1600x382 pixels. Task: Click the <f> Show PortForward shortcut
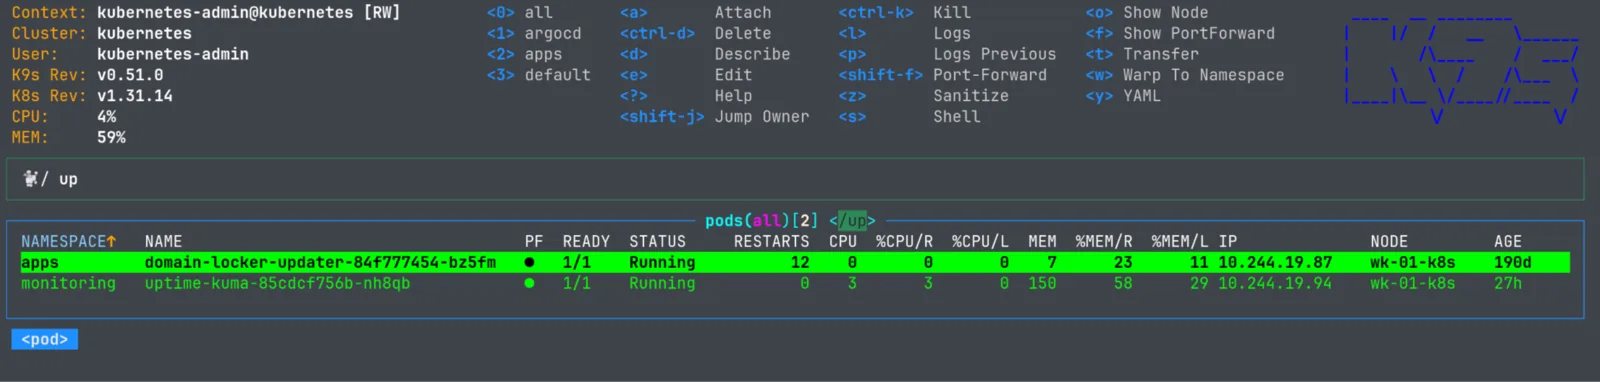(1180, 33)
